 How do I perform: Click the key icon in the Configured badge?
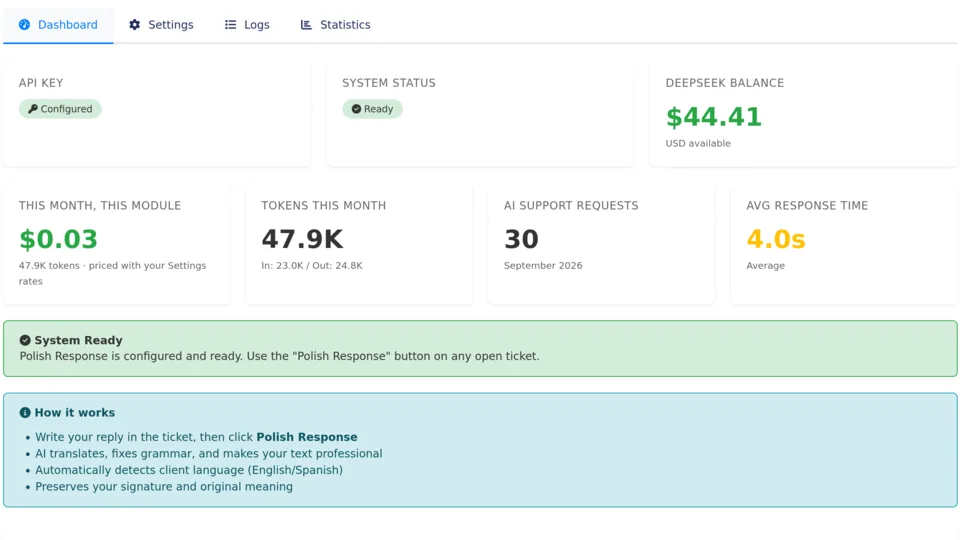pyautogui.click(x=33, y=109)
